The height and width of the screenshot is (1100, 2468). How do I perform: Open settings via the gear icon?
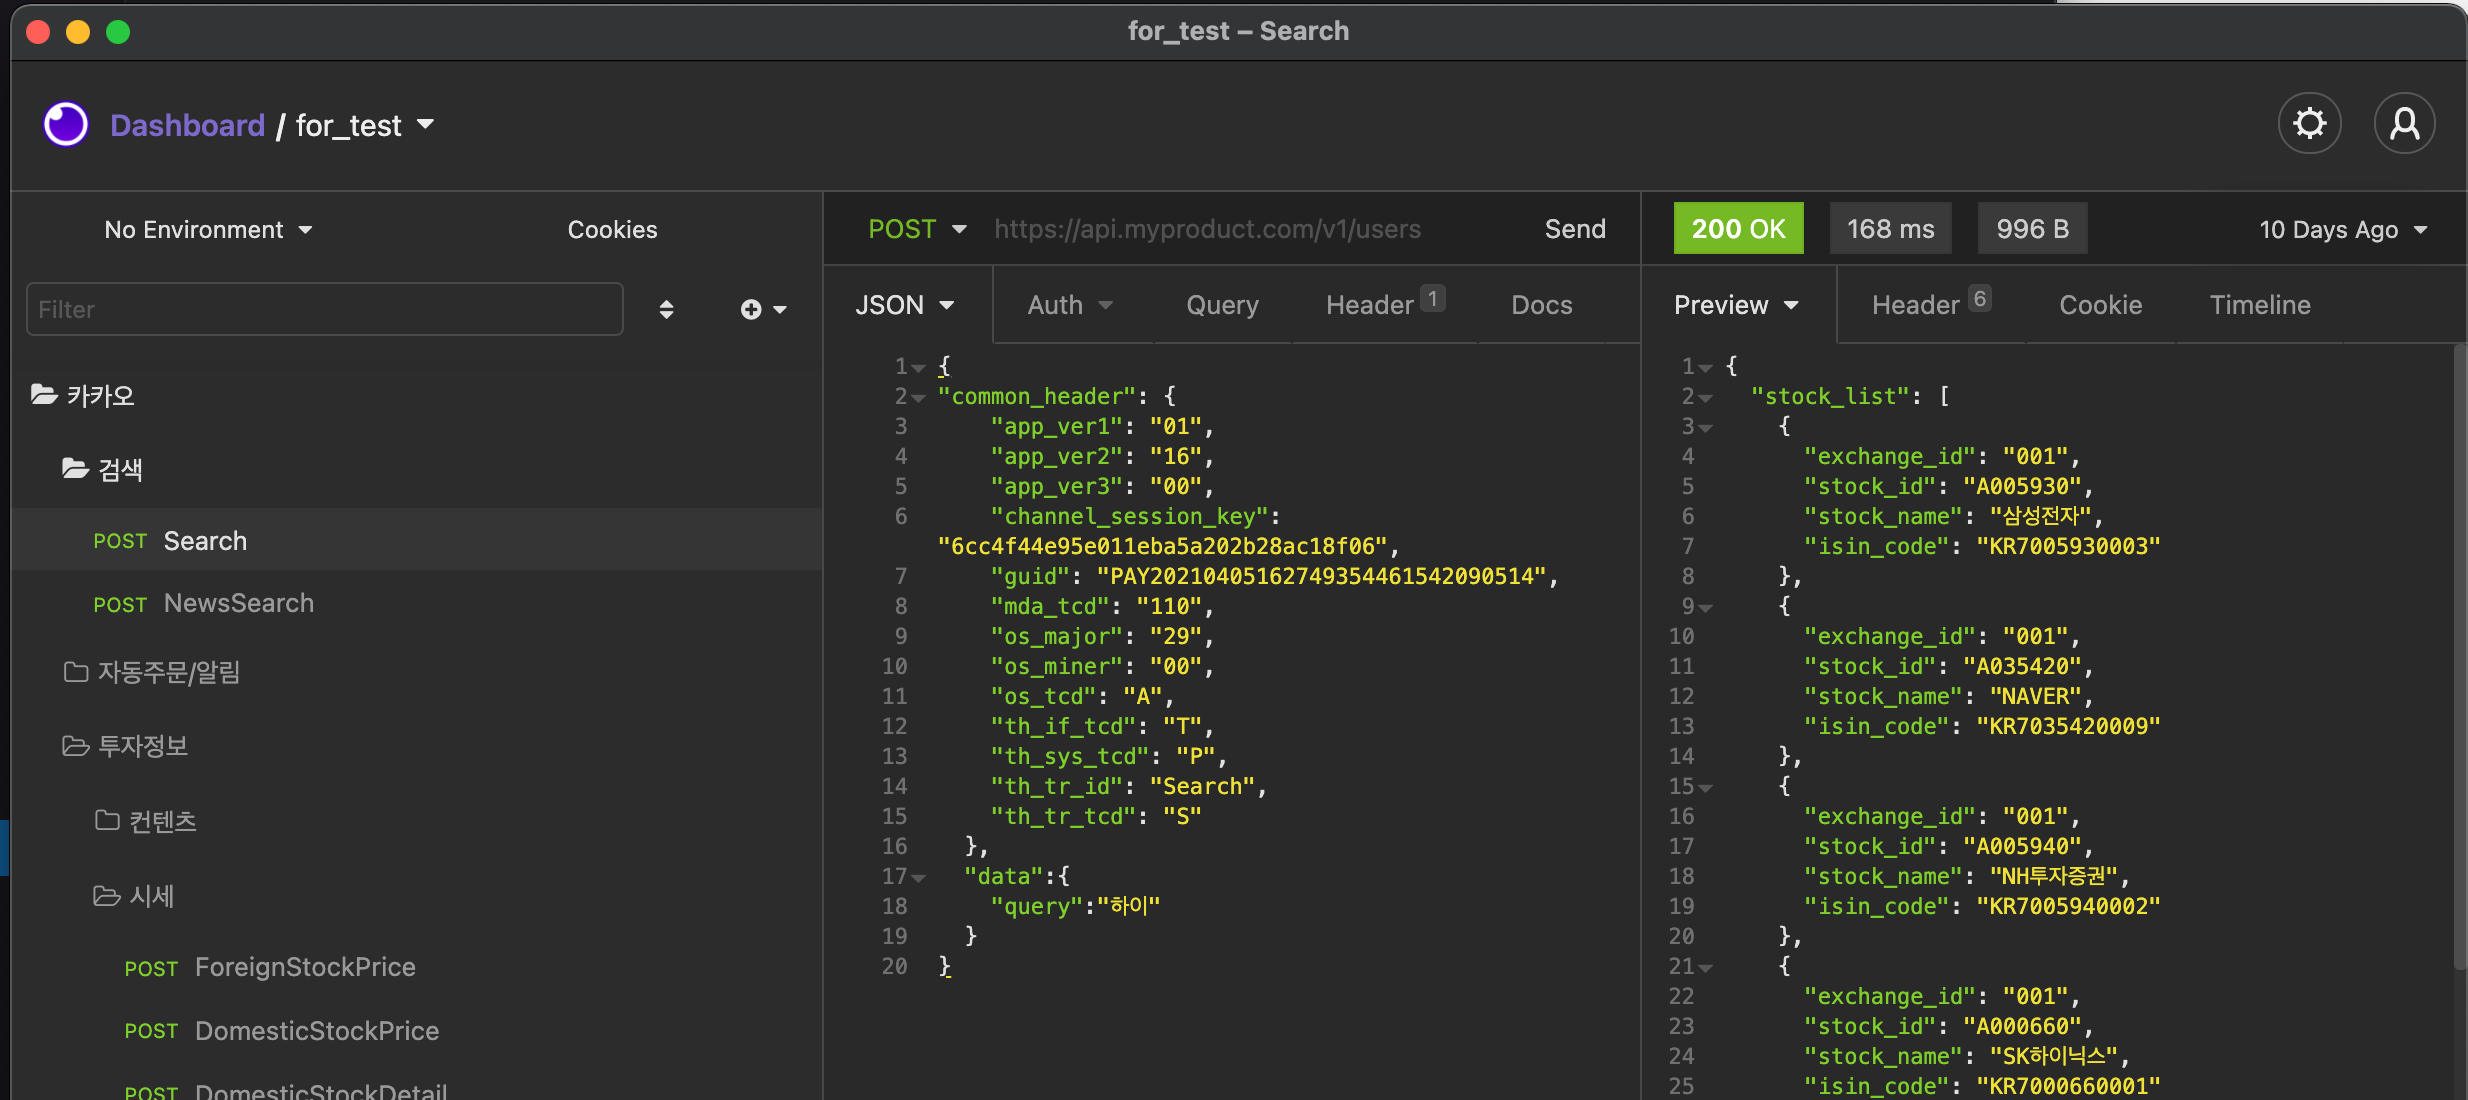(x=2309, y=124)
